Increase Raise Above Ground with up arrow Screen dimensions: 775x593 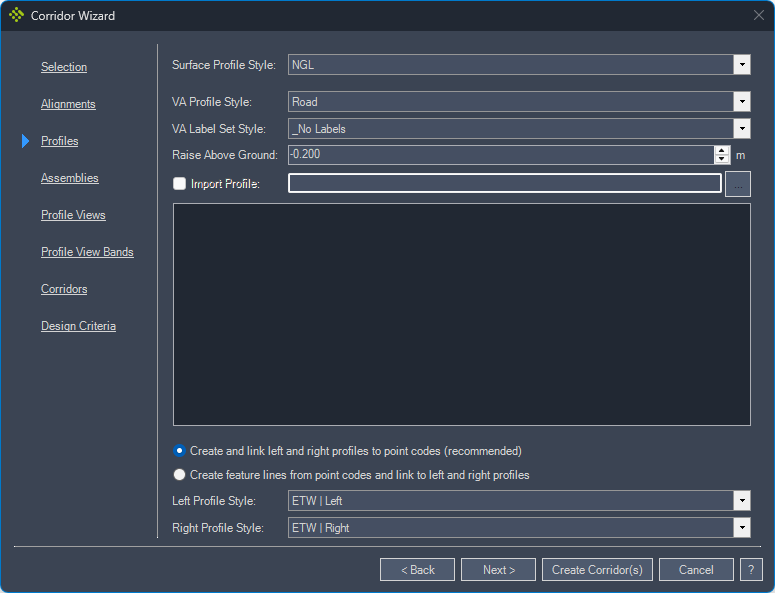point(722,151)
